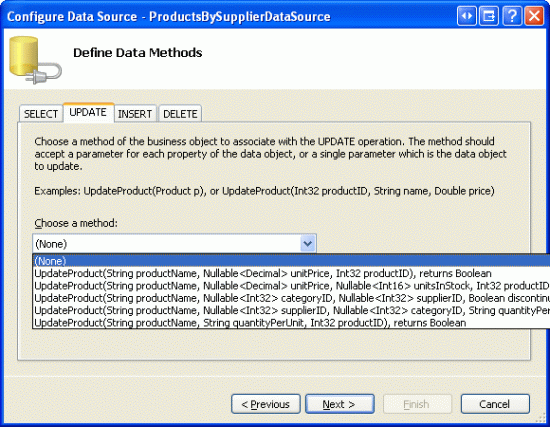Open help with the question mark icon
Image resolution: width=550 pixels, height=427 pixels.
pos(512,16)
